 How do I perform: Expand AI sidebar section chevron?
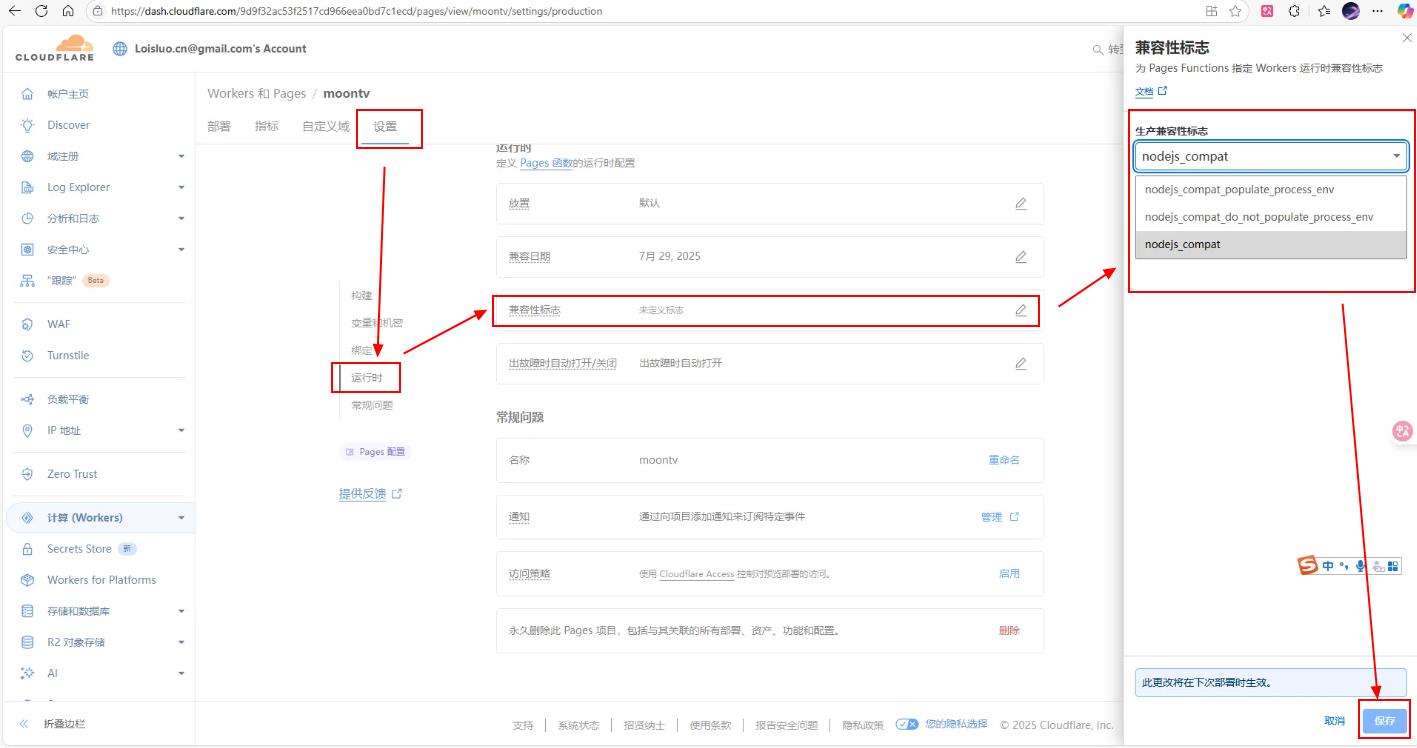181,674
